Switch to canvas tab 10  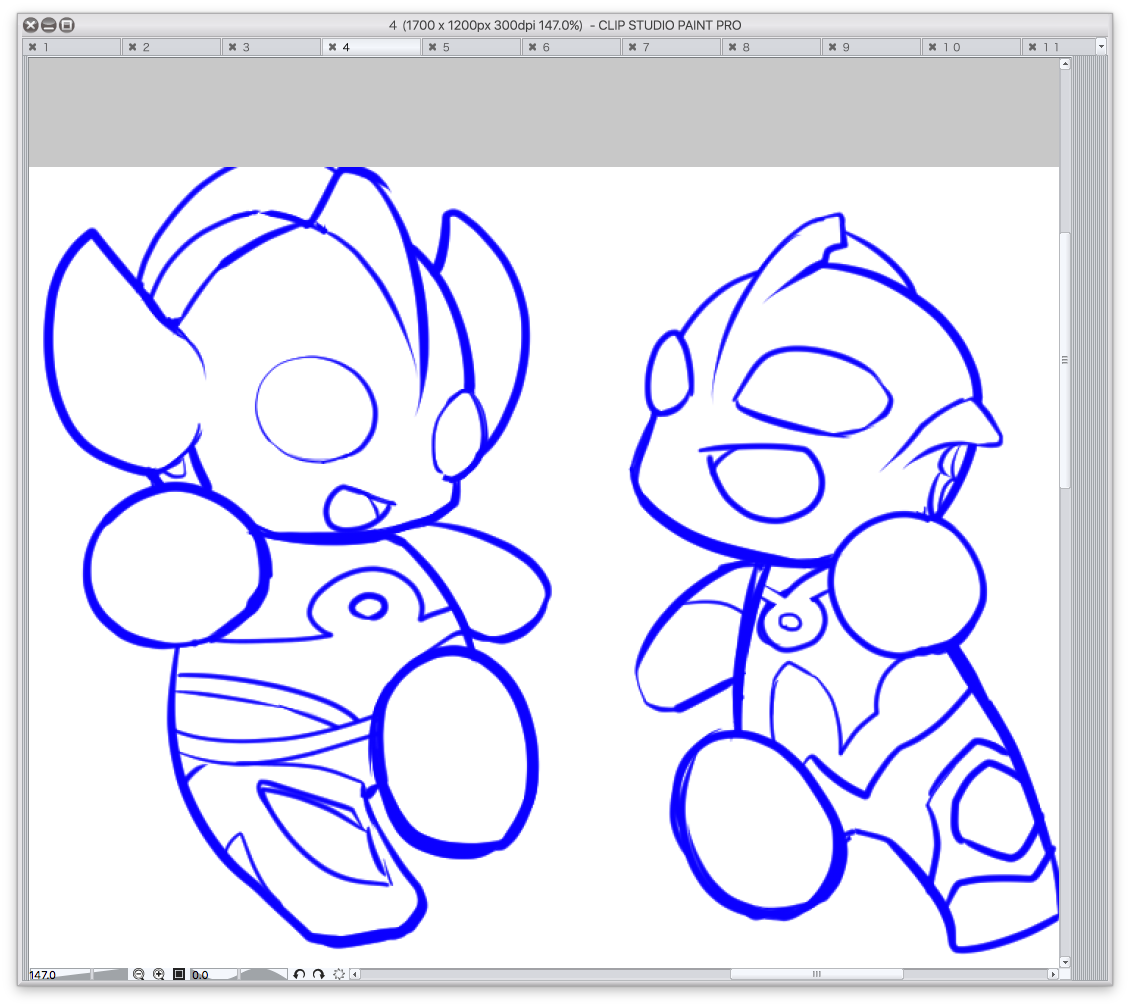(973, 47)
